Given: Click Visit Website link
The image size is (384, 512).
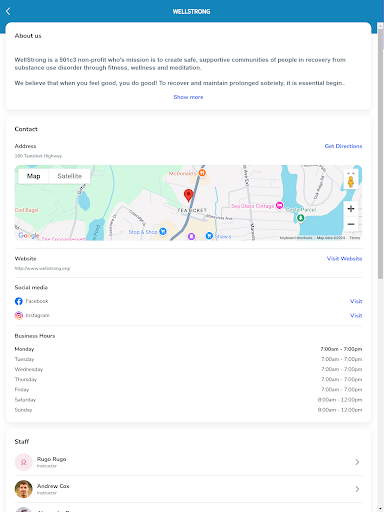Looking at the screenshot, I should (344, 259).
